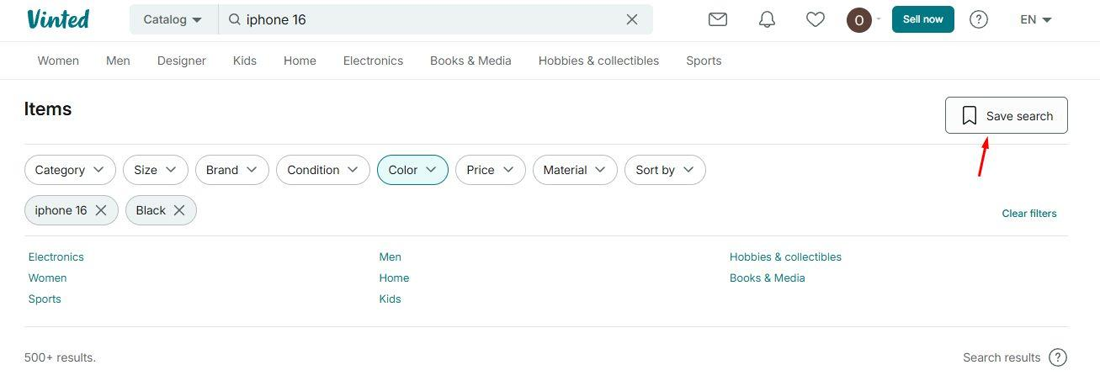Open the Books & Media navigation tab
Image resolution: width=1100 pixels, height=386 pixels.
(471, 61)
